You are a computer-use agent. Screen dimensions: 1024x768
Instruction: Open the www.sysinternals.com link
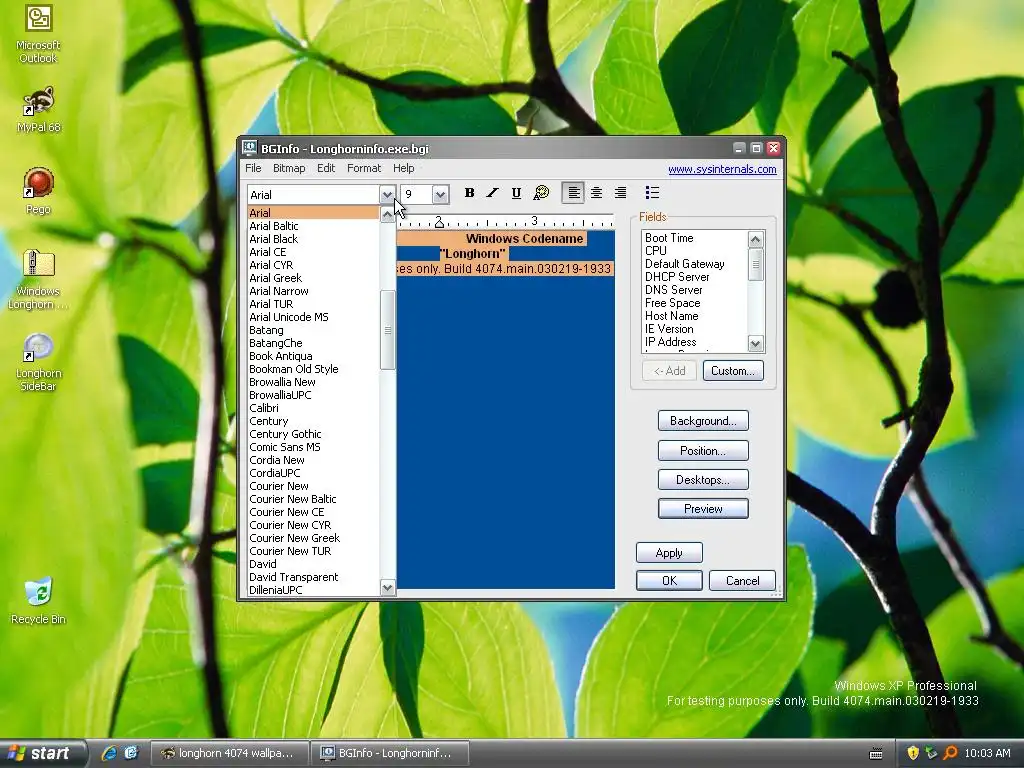[722, 169]
